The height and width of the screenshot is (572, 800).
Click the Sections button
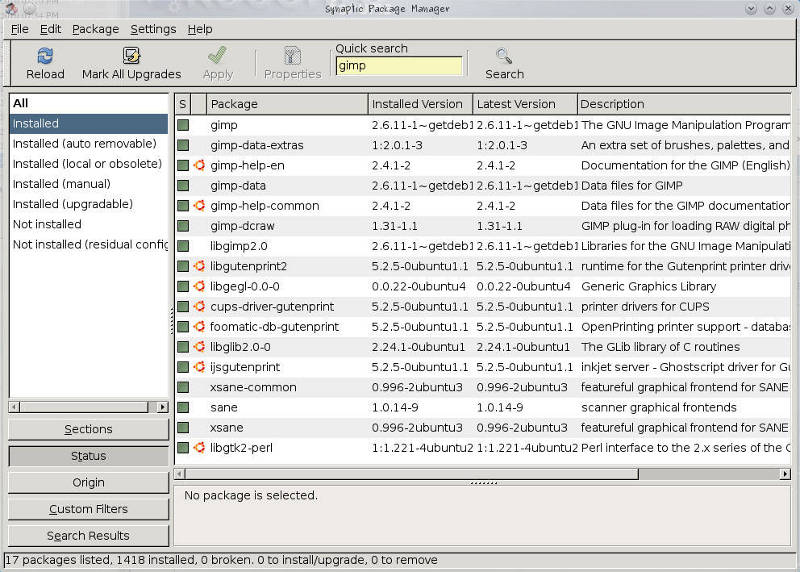[x=88, y=429]
